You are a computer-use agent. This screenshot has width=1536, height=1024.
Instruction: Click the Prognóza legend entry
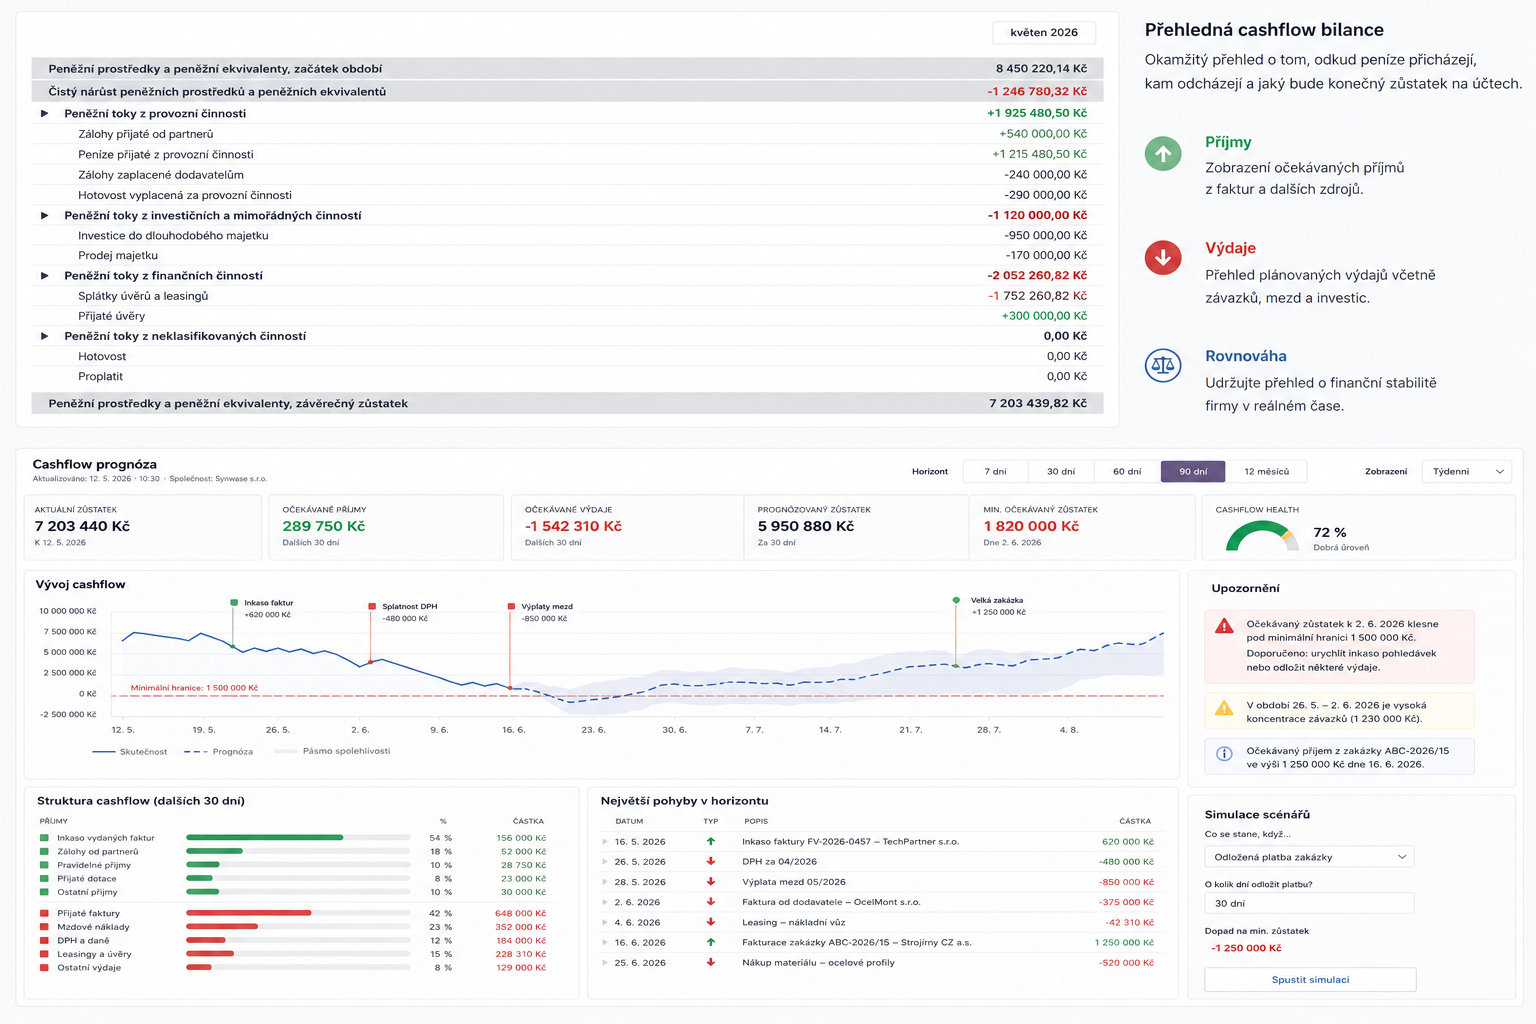219,751
